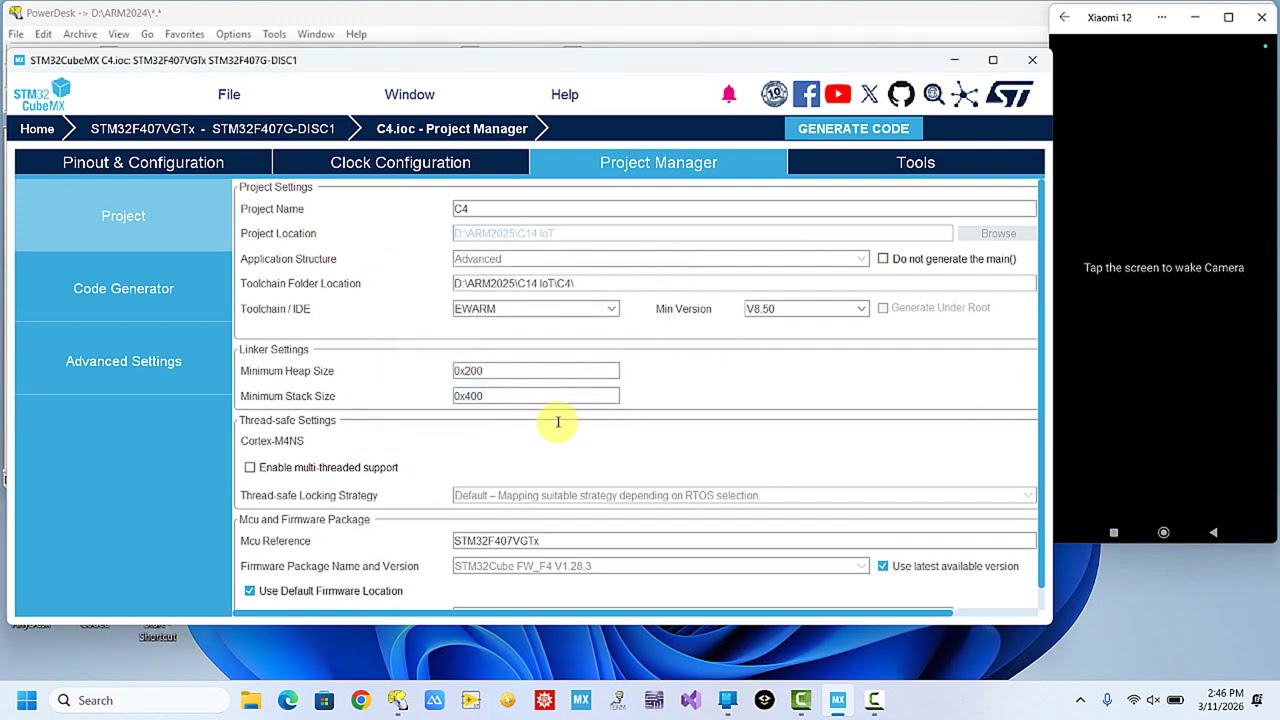Open File Explorer from the taskbar
The height and width of the screenshot is (720, 1280).
click(x=251, y=700)
